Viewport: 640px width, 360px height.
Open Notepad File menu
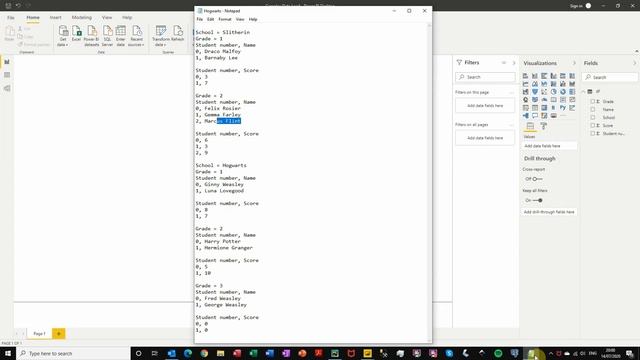coord(200,19)
